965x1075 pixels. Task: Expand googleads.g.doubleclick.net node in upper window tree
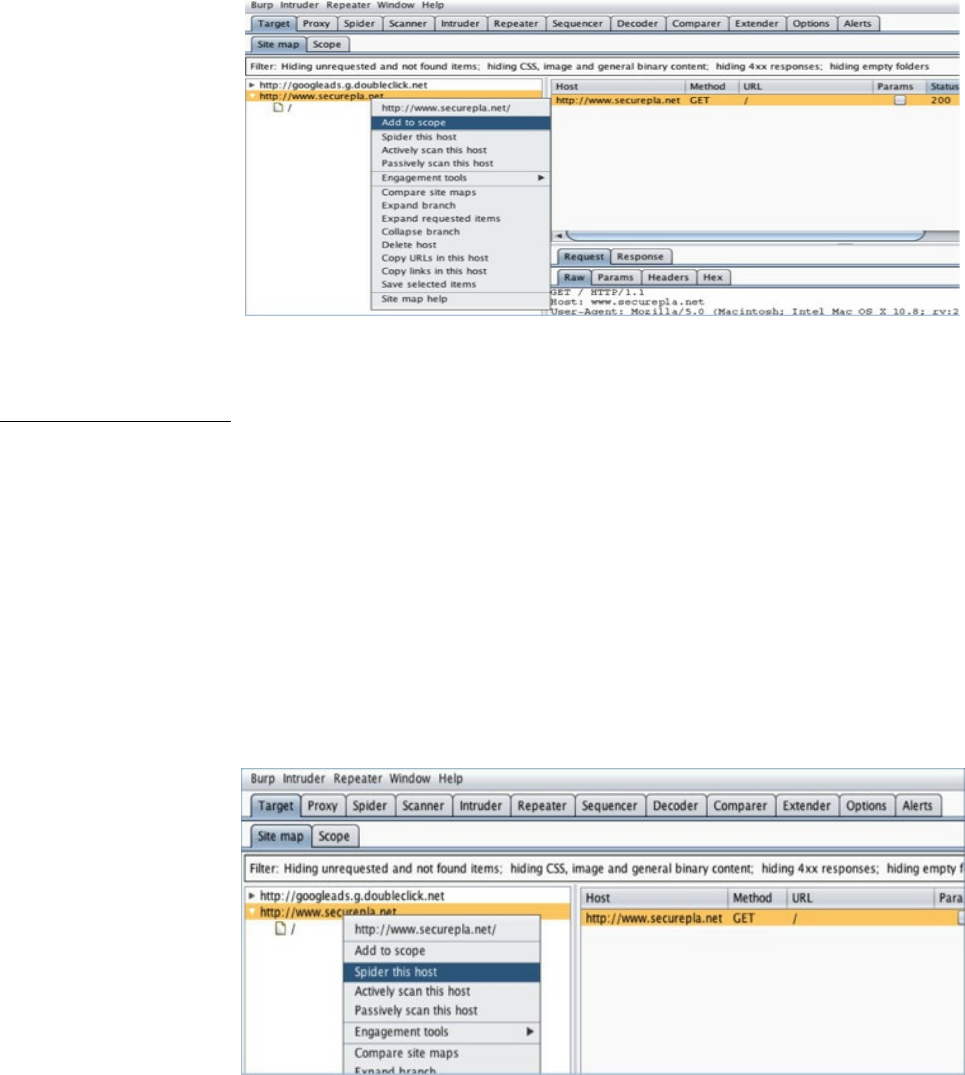tap(252, 85)
